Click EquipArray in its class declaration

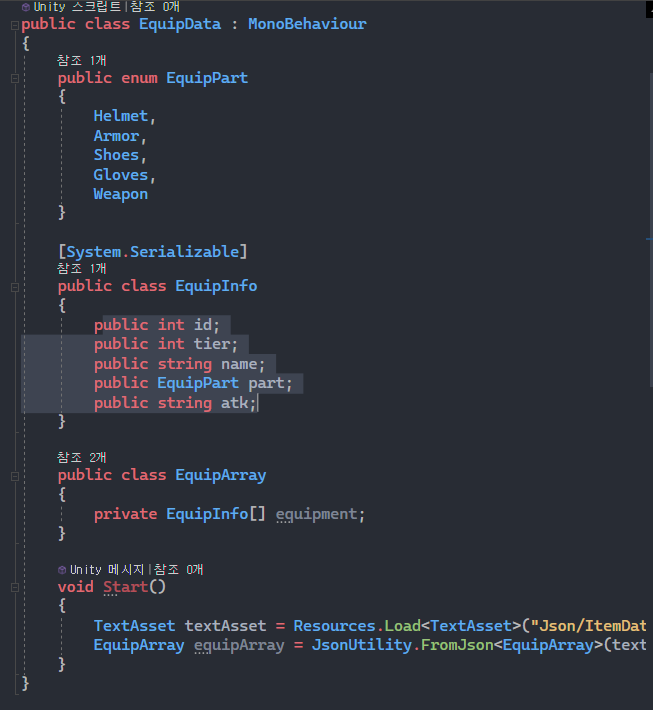pyautogui.click(x=221, y=475)
